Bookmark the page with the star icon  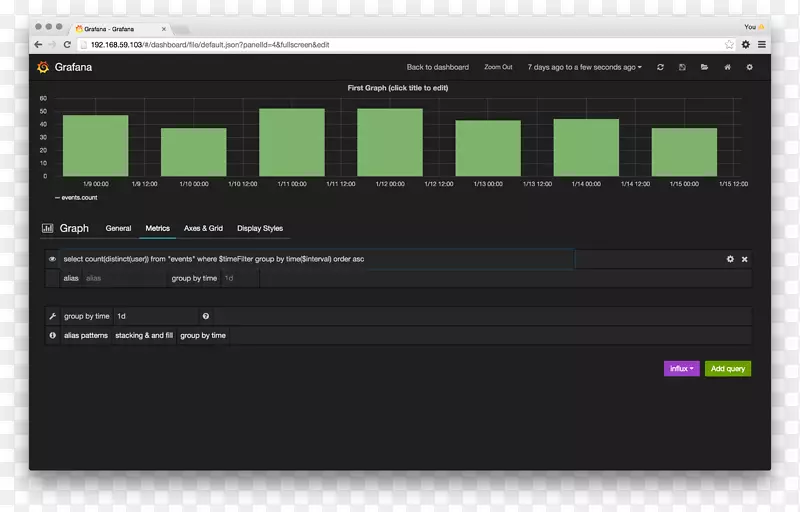coord(730,44)
